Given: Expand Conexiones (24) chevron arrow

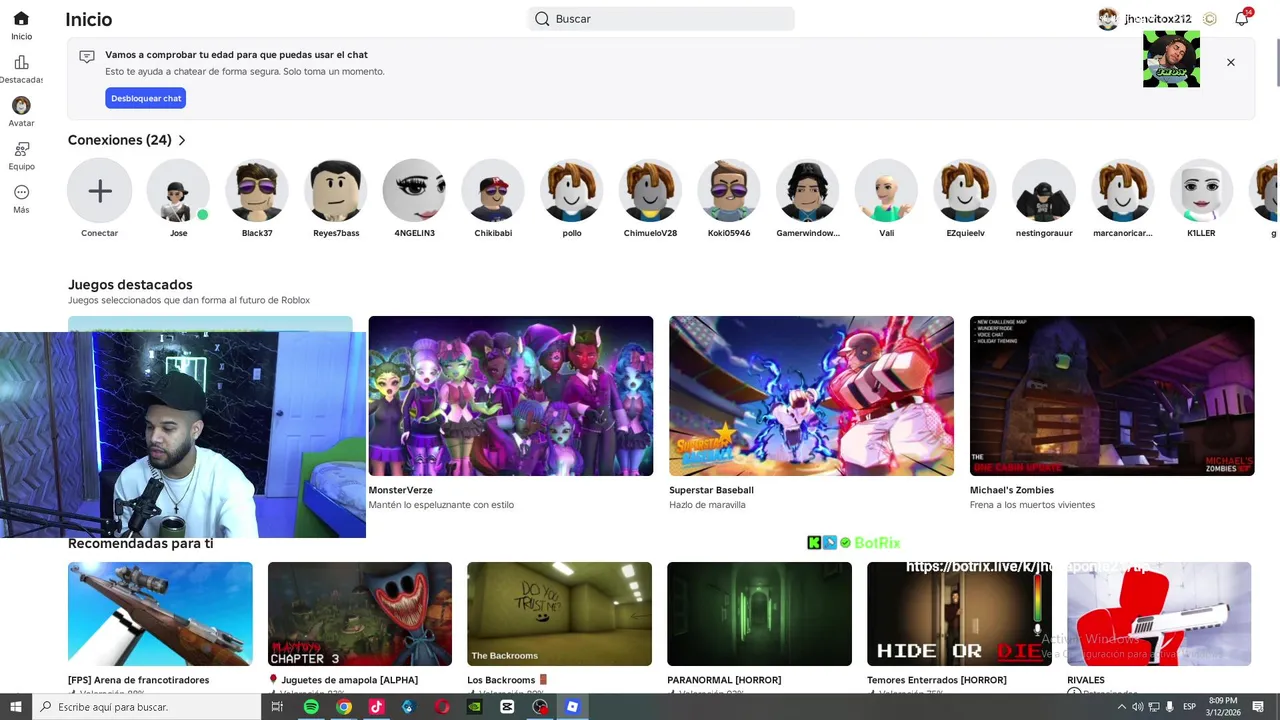Looking at the screenshot, I should coord(181,140).
